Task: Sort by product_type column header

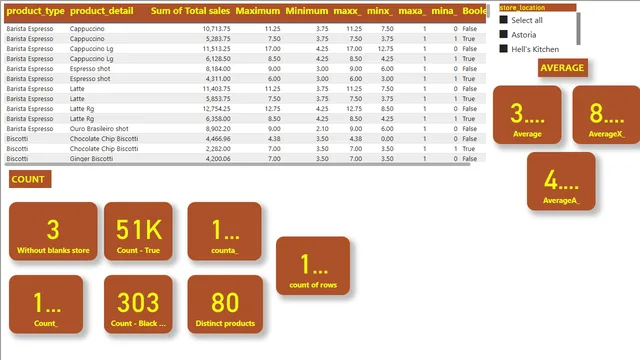Action: pos(36,11)
